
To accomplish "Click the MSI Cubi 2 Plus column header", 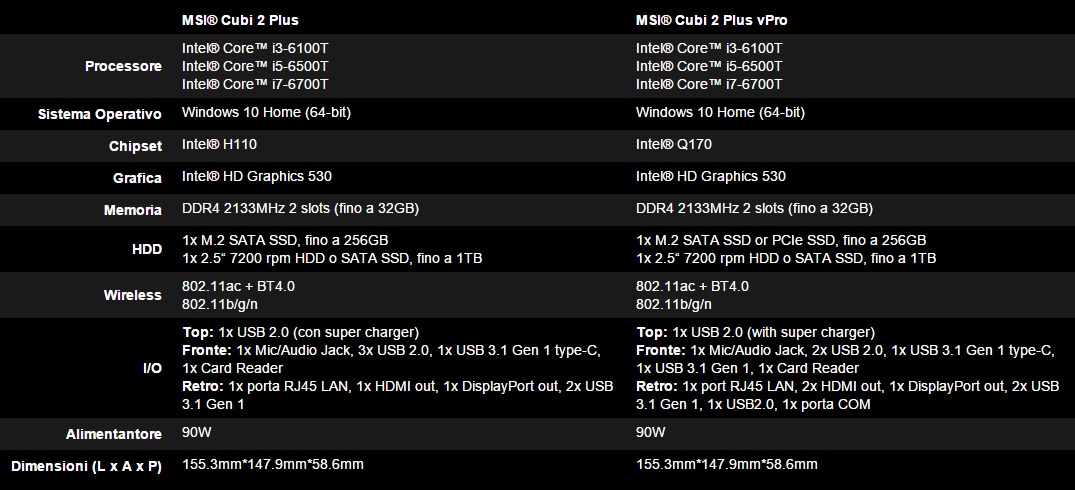I will pos(240,20).
